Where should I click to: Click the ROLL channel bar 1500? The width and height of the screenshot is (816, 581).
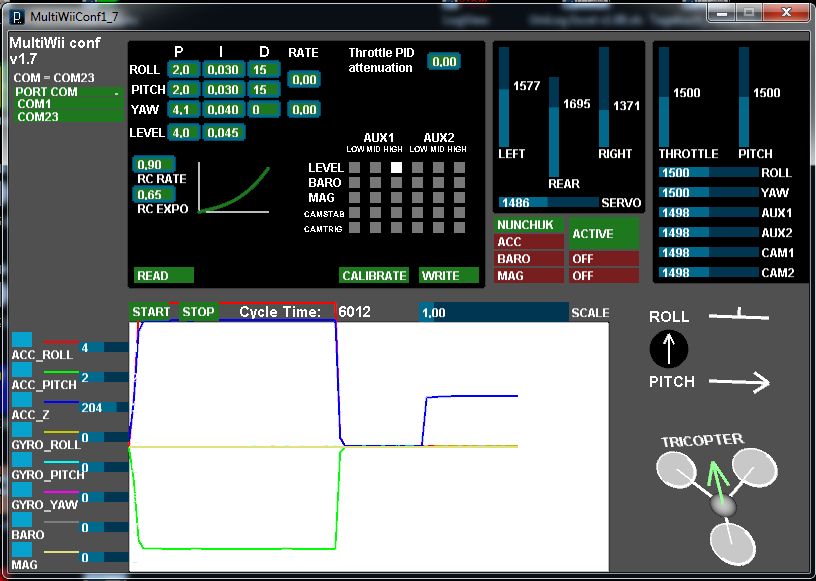tap(708, 173)
